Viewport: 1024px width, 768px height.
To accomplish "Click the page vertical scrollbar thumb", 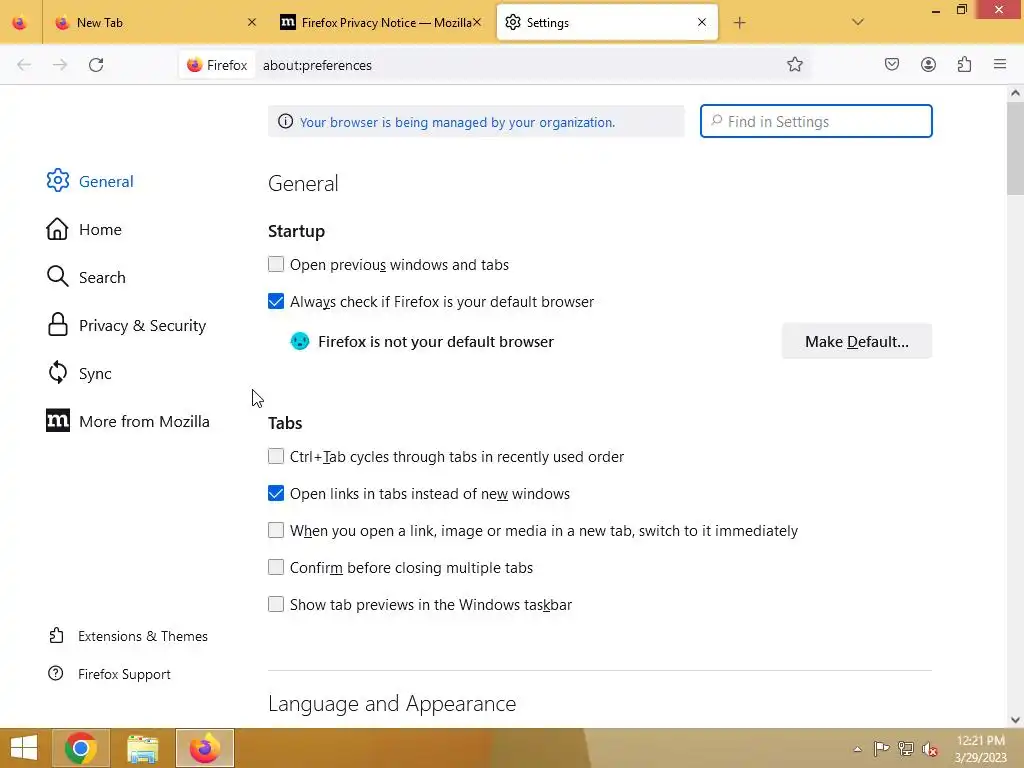I will click(1015, 149).
